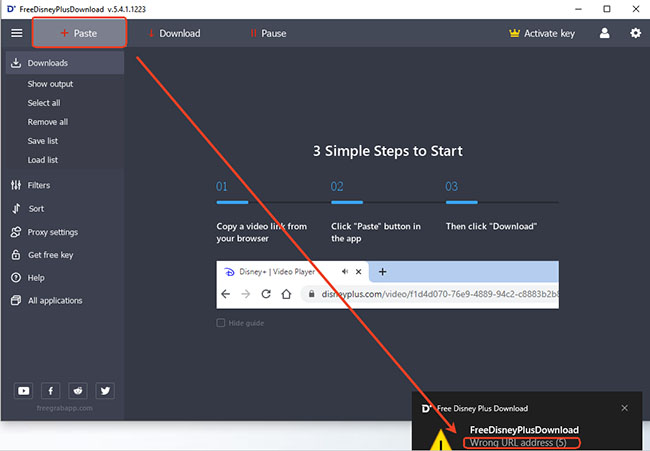Click the Proxy settings icon
The height and width of the screenshot is (451, 650).
click(16, 232)
